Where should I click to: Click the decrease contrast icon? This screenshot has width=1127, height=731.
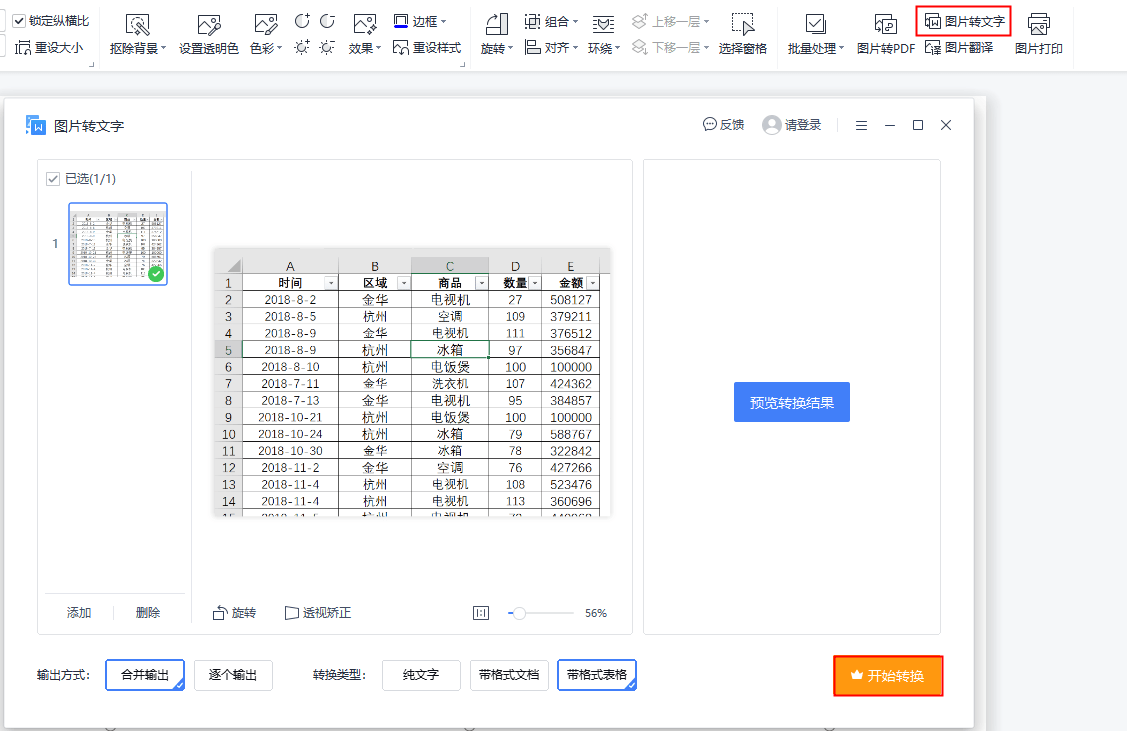pos(328,21)
